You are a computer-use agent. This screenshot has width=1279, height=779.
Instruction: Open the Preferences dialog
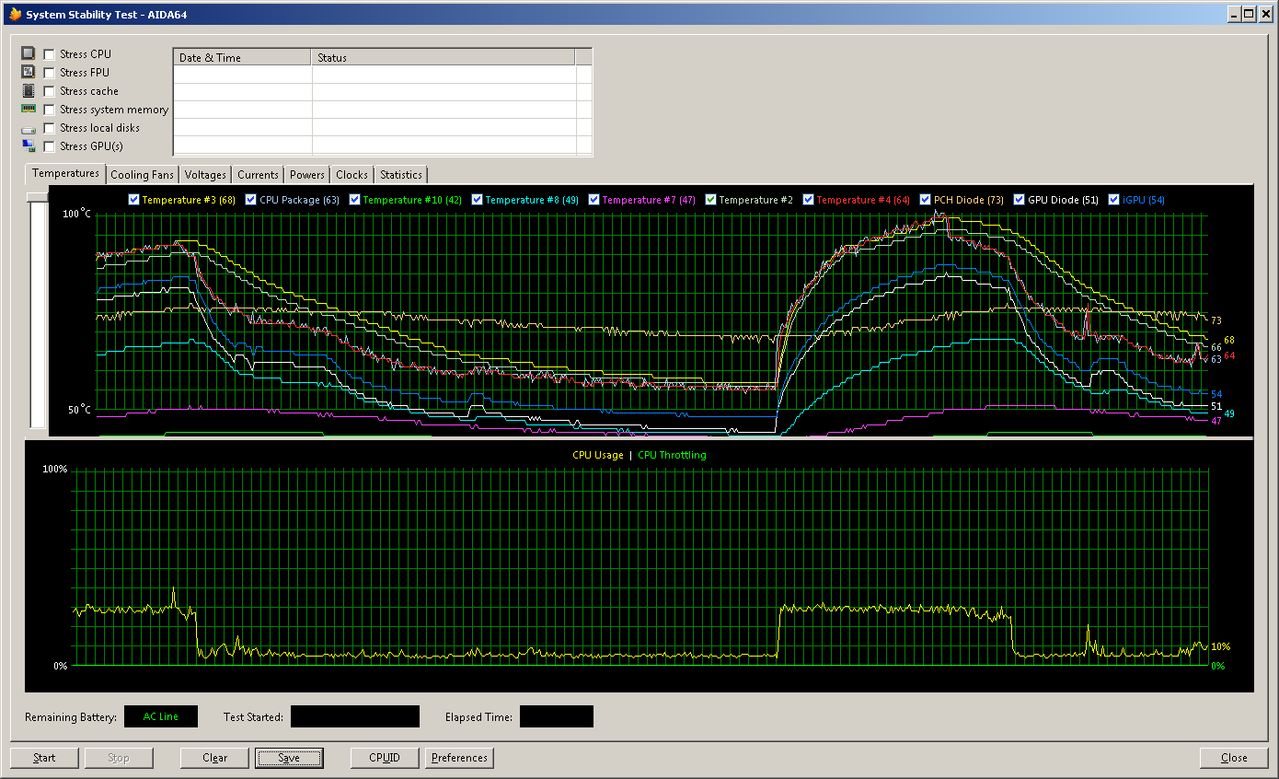pos(459,758)
